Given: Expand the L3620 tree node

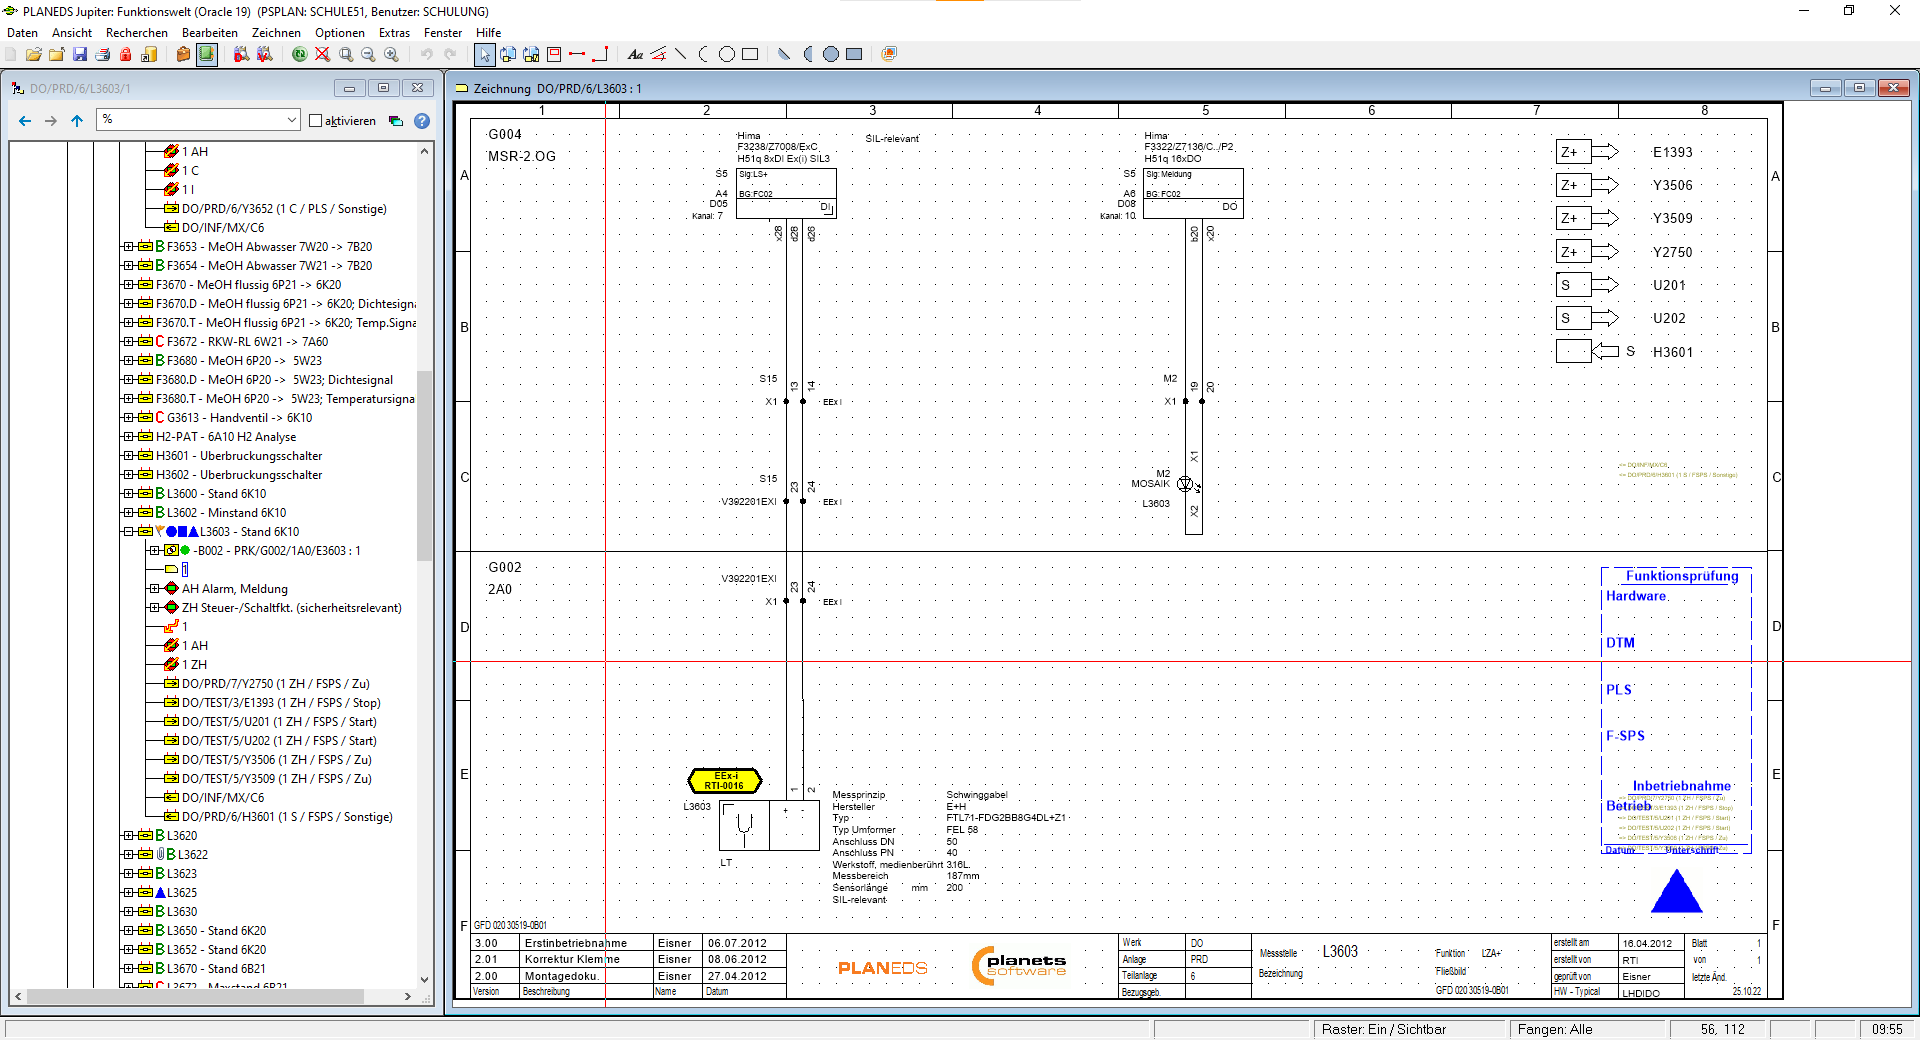Looking at the screenshot, I should [x=128, y=836].
